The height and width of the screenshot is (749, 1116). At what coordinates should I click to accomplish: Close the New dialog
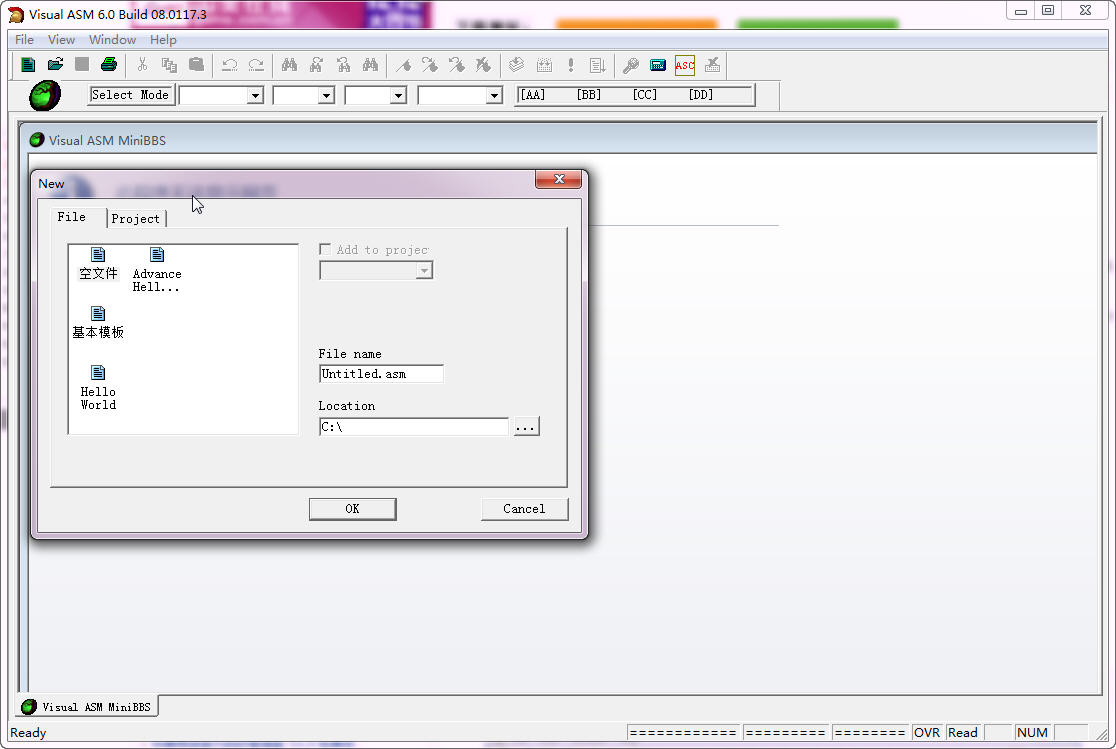pyautogui.click(x=559, y=179)
